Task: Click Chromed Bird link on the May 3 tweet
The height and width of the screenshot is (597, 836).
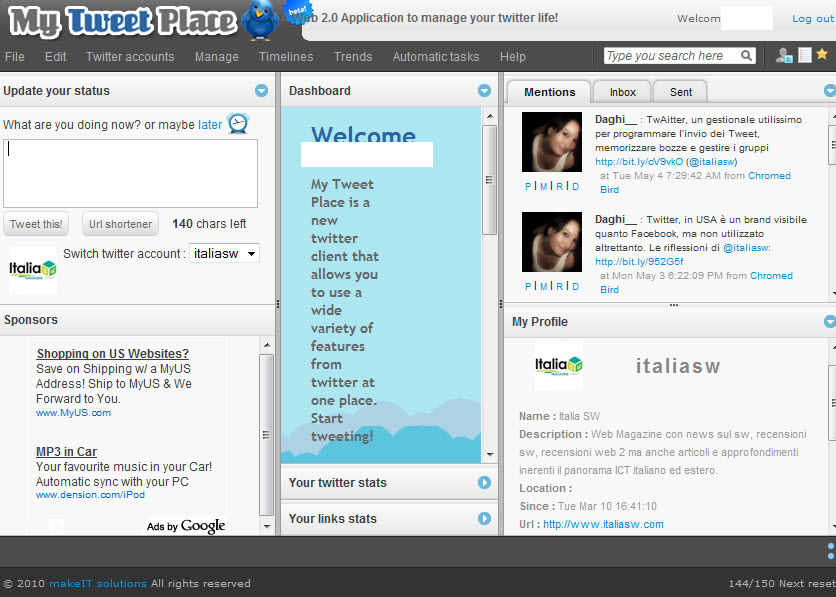Action: coord(771,276)
